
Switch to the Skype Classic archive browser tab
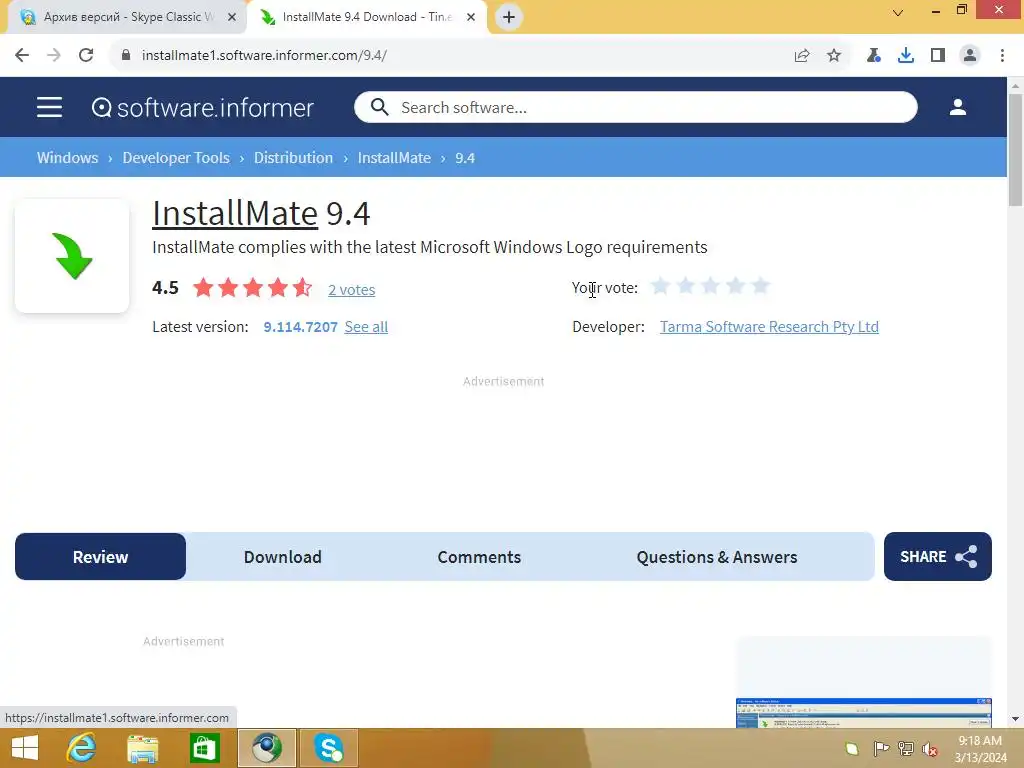tap(127, 17)
